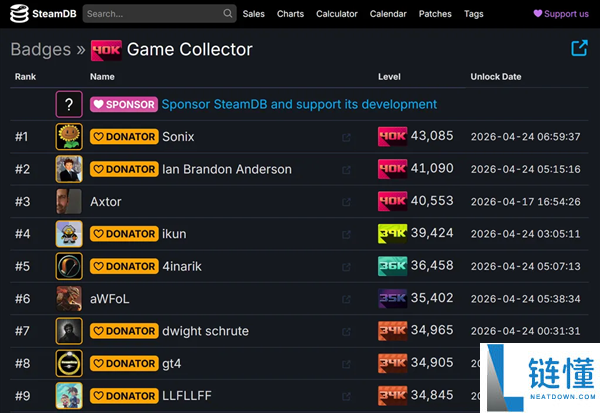Click the Name column header

[102, 77]
